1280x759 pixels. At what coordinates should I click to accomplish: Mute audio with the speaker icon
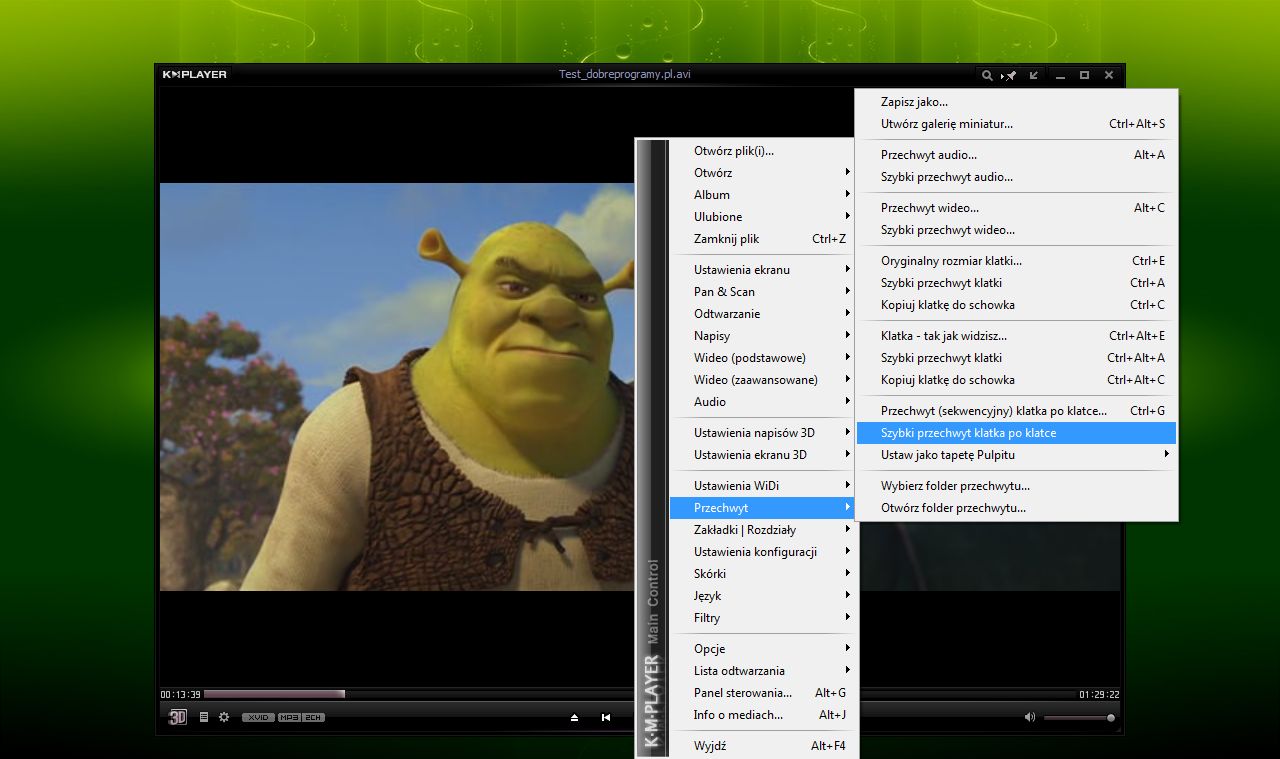1030,717
